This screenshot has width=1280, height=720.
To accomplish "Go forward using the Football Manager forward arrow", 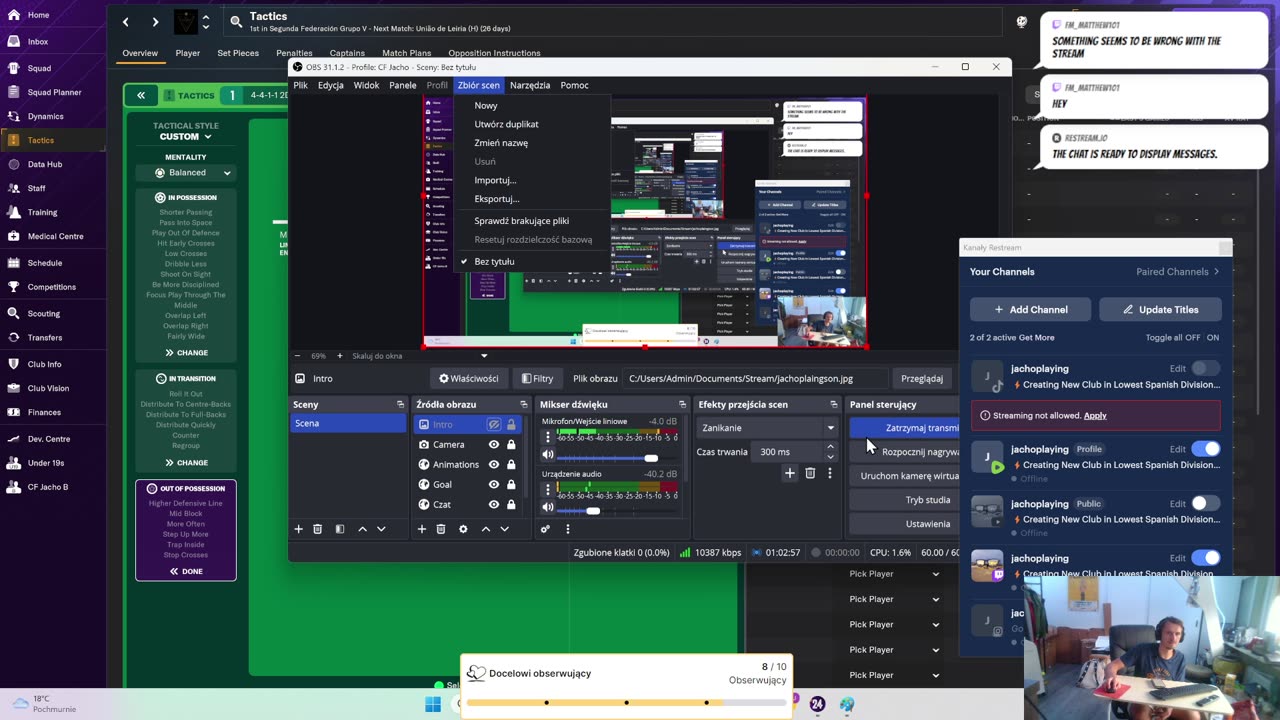I will [155, 21].
